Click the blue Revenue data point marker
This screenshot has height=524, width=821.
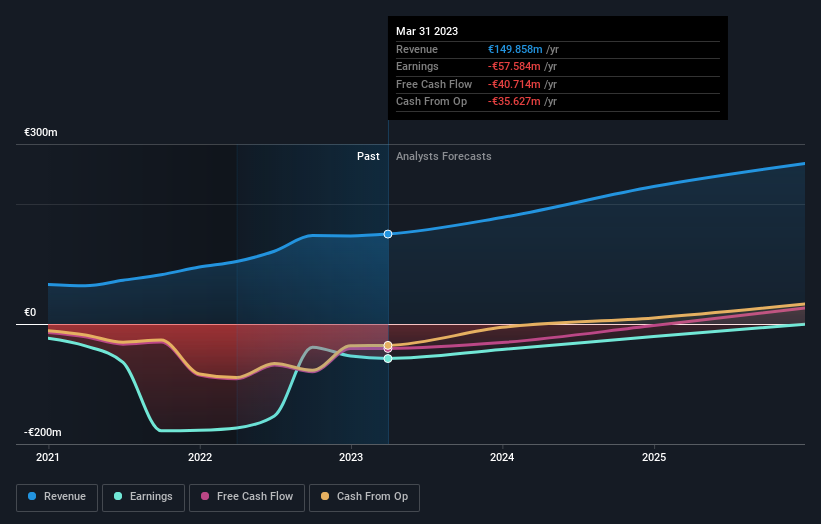(388, 234)
